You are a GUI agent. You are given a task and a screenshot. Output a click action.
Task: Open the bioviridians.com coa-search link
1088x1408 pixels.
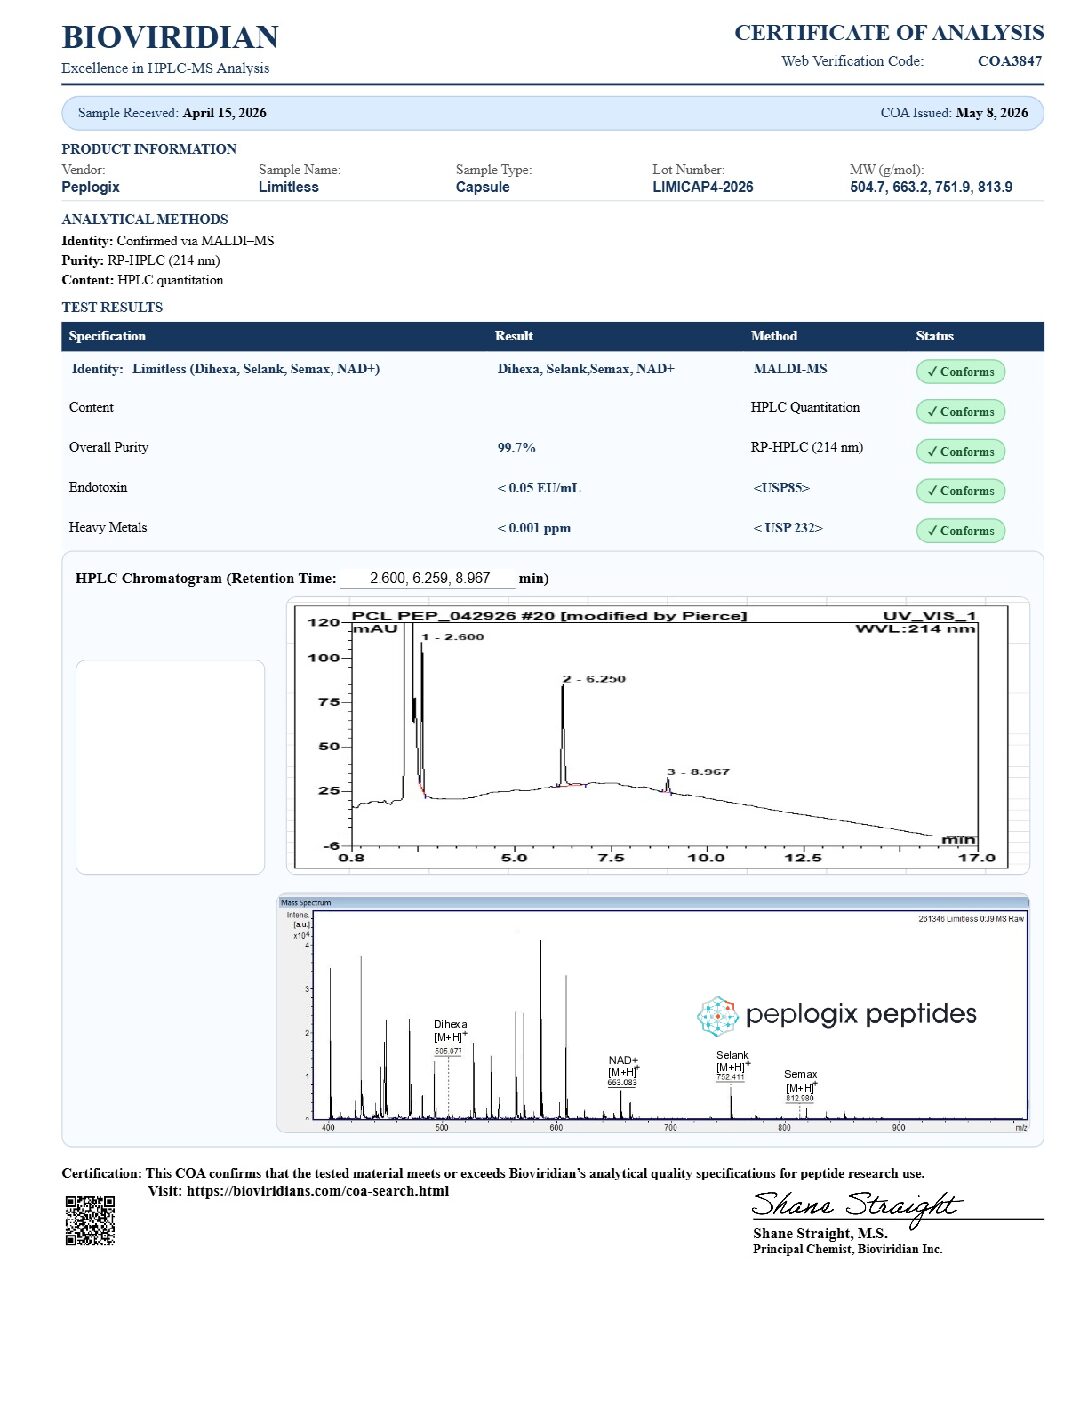click(x=317, y=1191)
